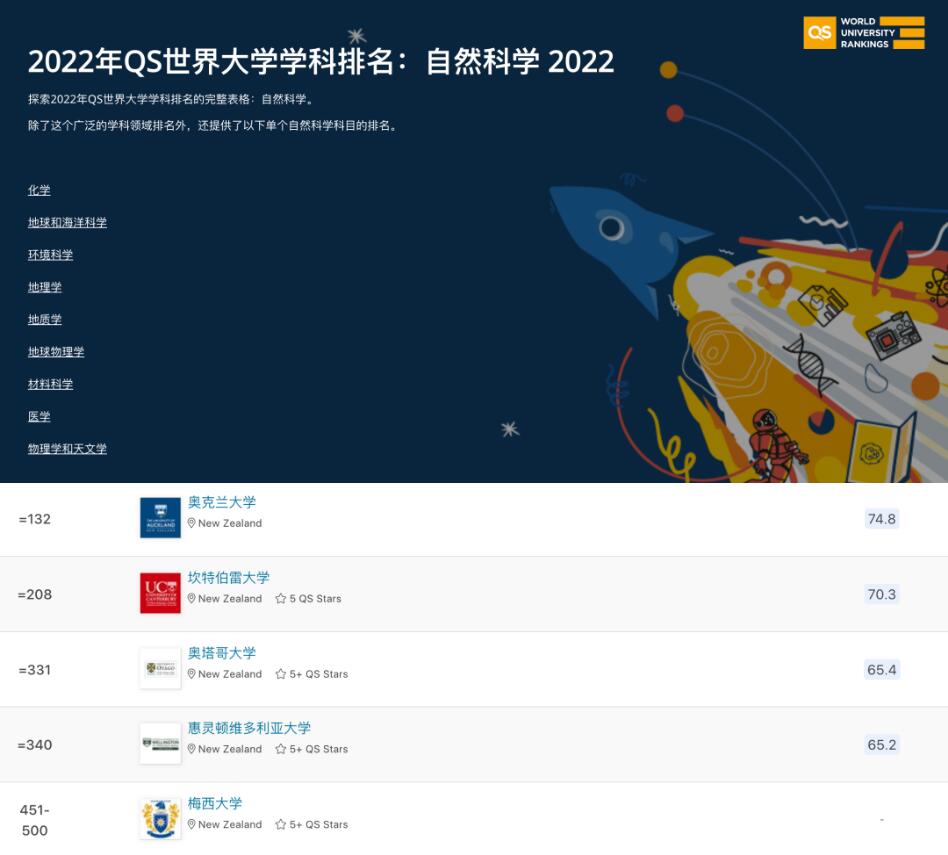Click the 梅西大学 university name
This screenshot has width=948, height=855.
215,804
